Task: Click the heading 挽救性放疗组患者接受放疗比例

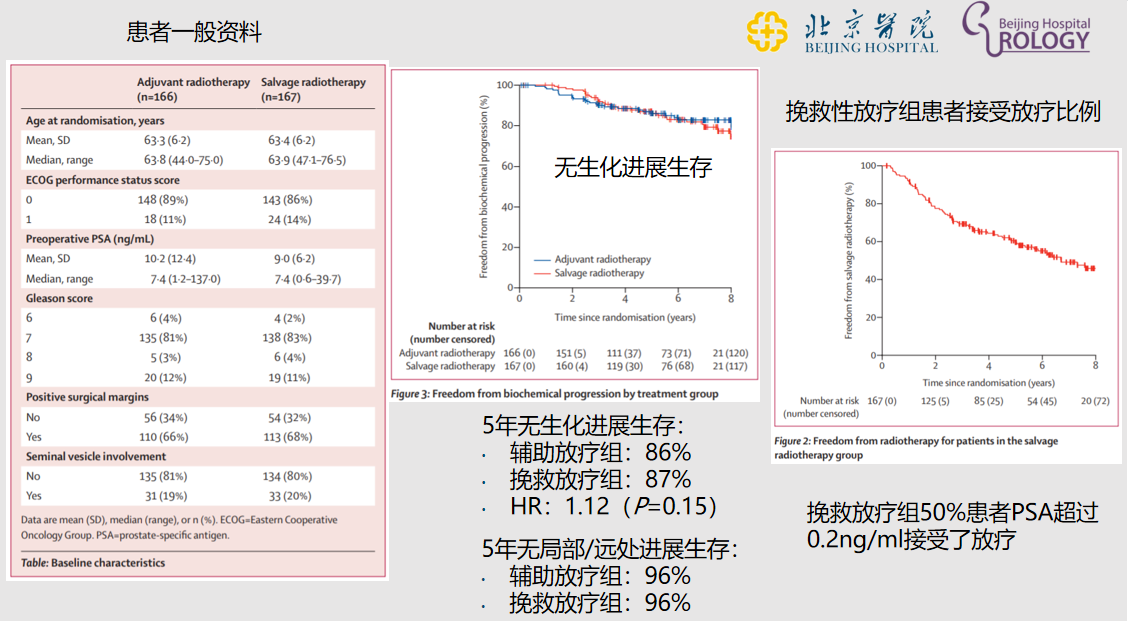Action: pyautogui.click(x=943, y=112)
